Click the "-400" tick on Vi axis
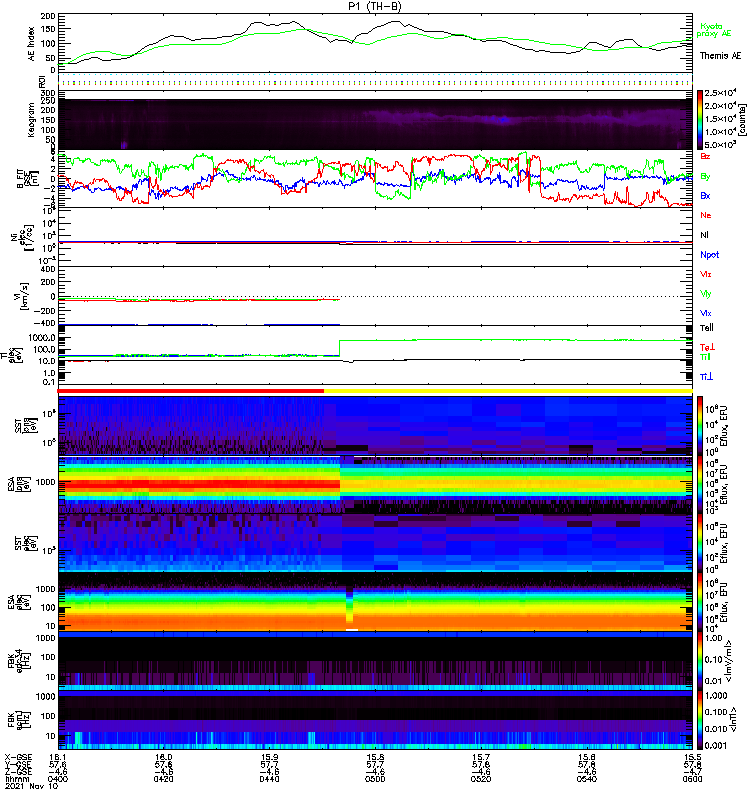 pos(45,323)
